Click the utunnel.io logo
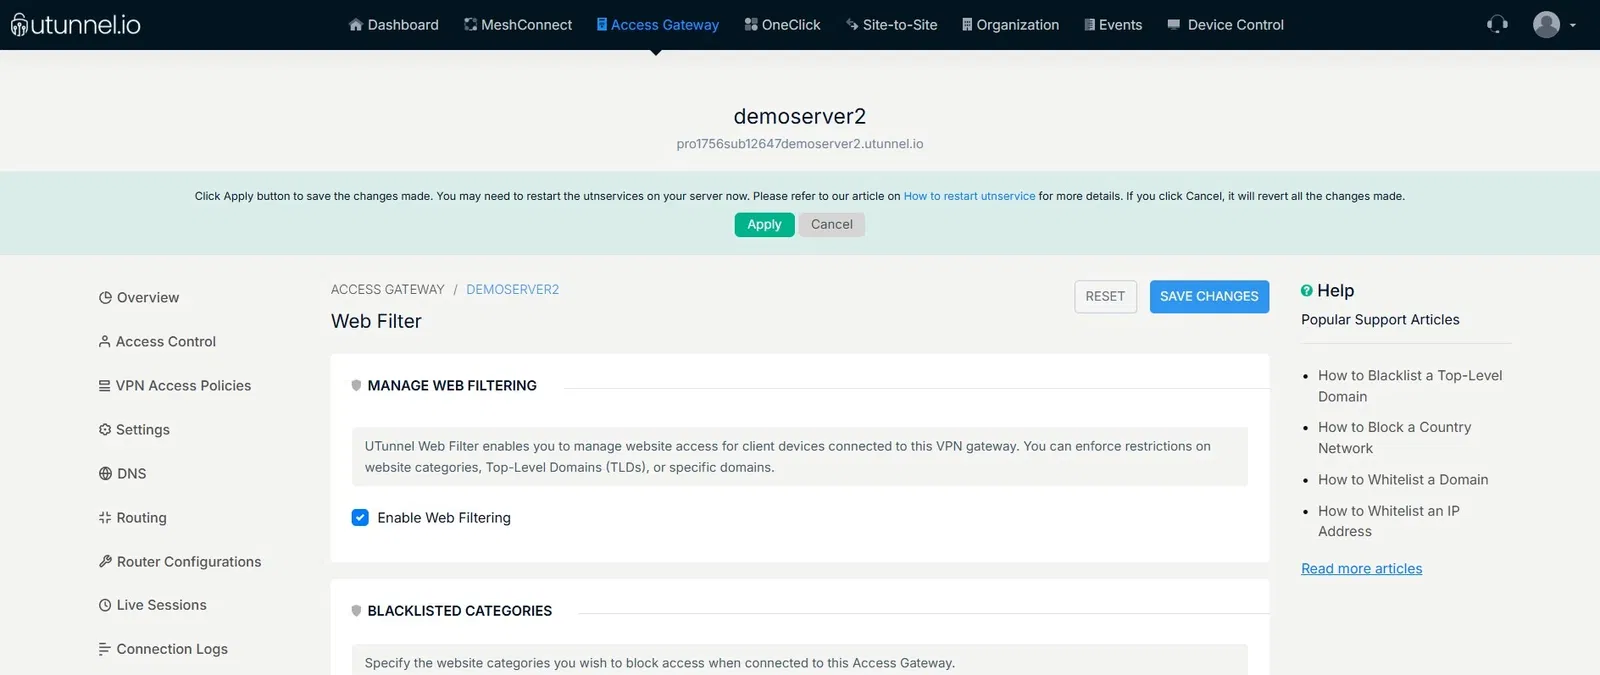The height and width of the screenshot is (675, 1600). pos(76,24)
